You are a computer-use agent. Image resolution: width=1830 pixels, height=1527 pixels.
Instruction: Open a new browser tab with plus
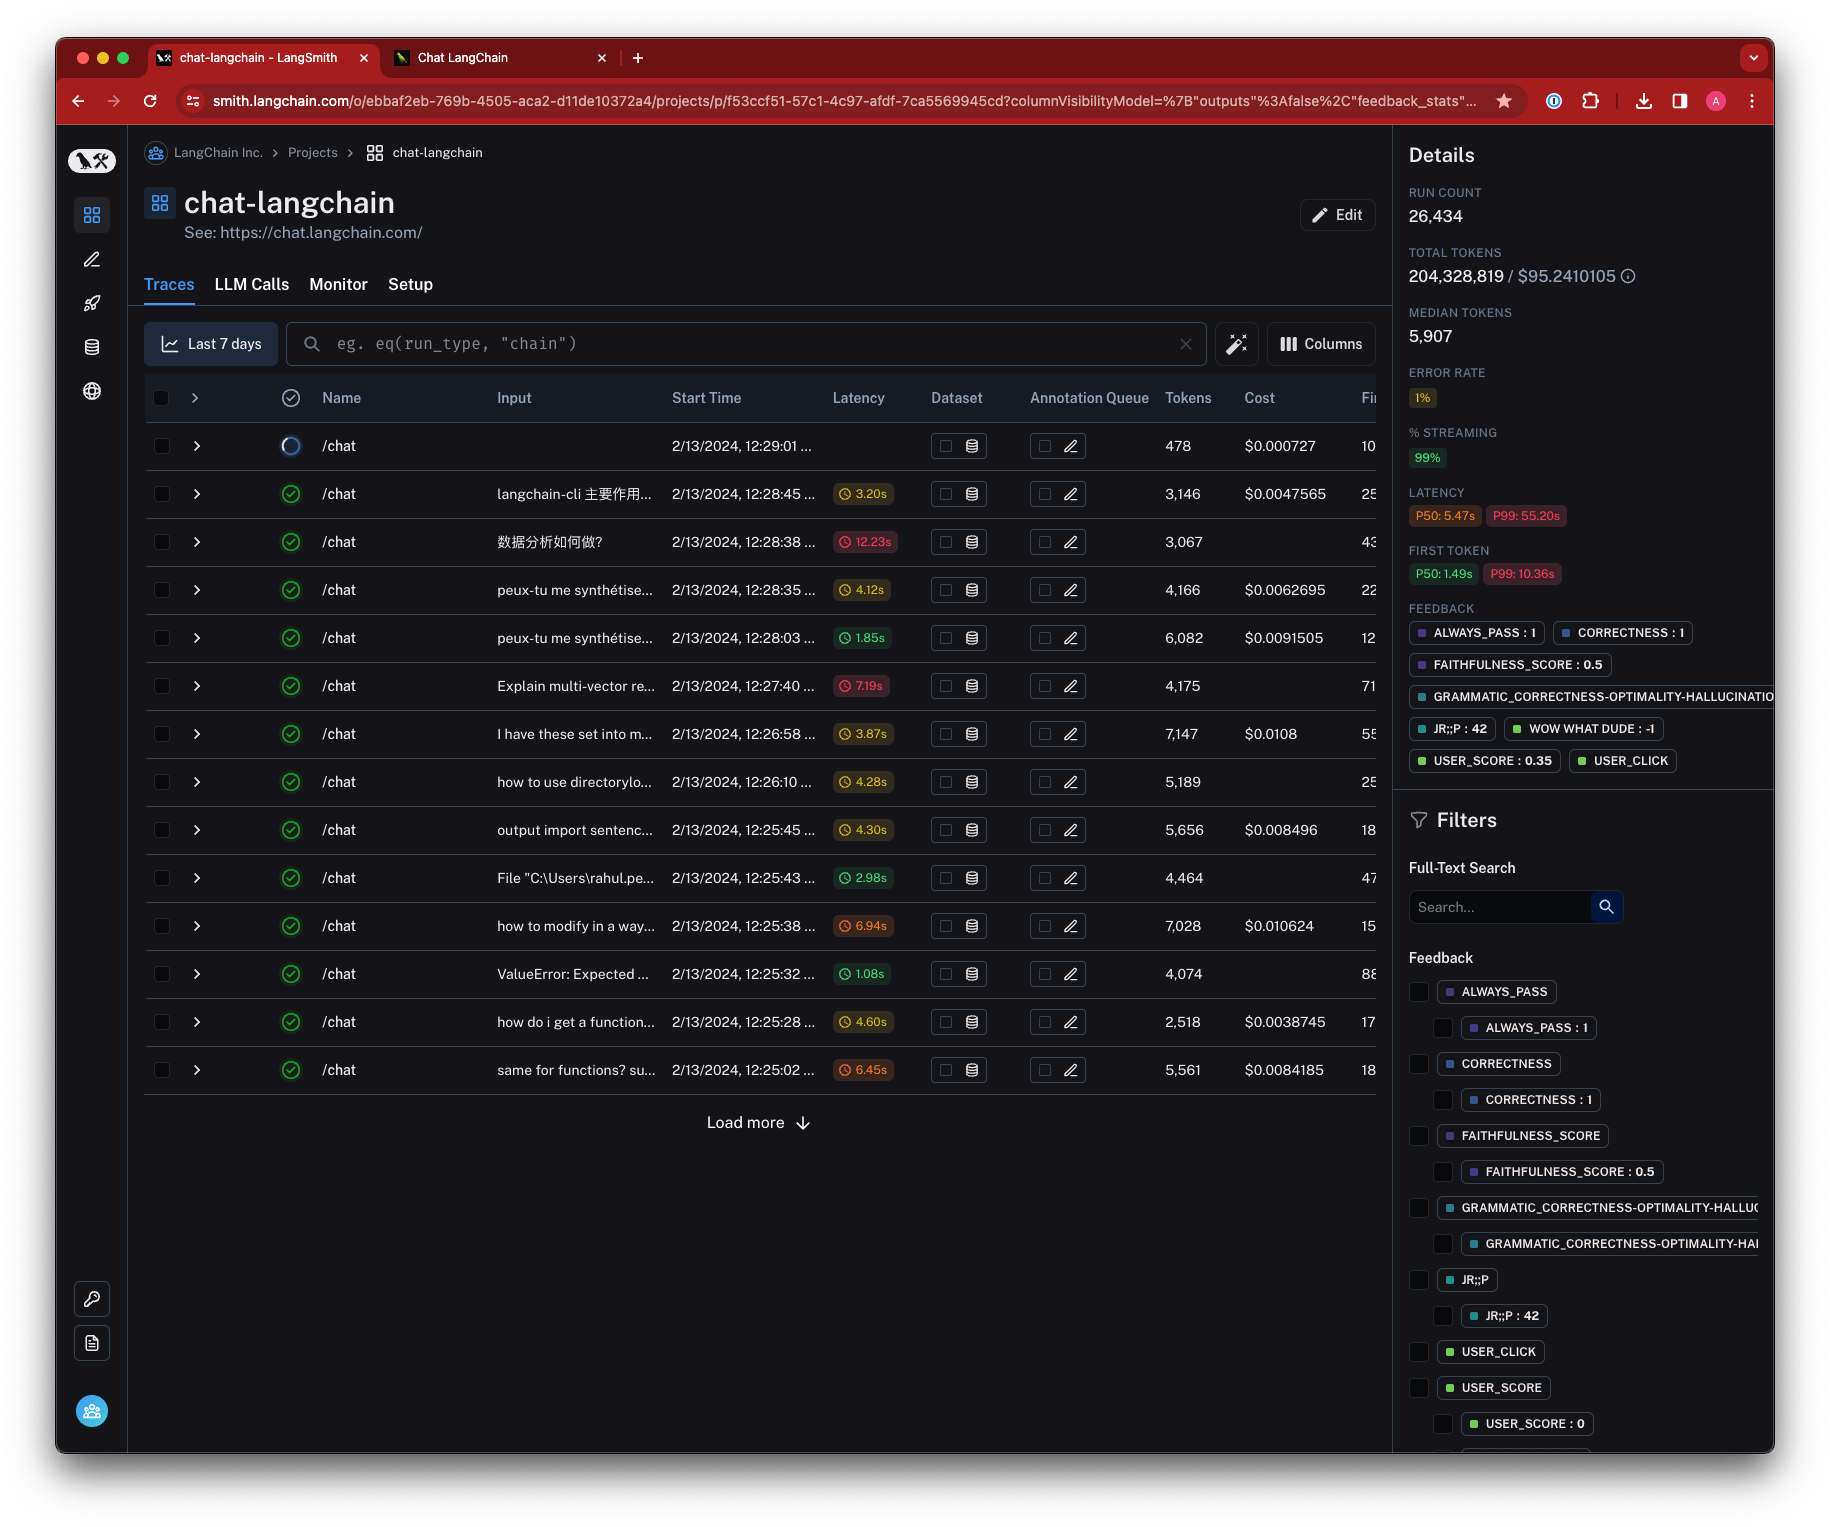tap(638, 58)
